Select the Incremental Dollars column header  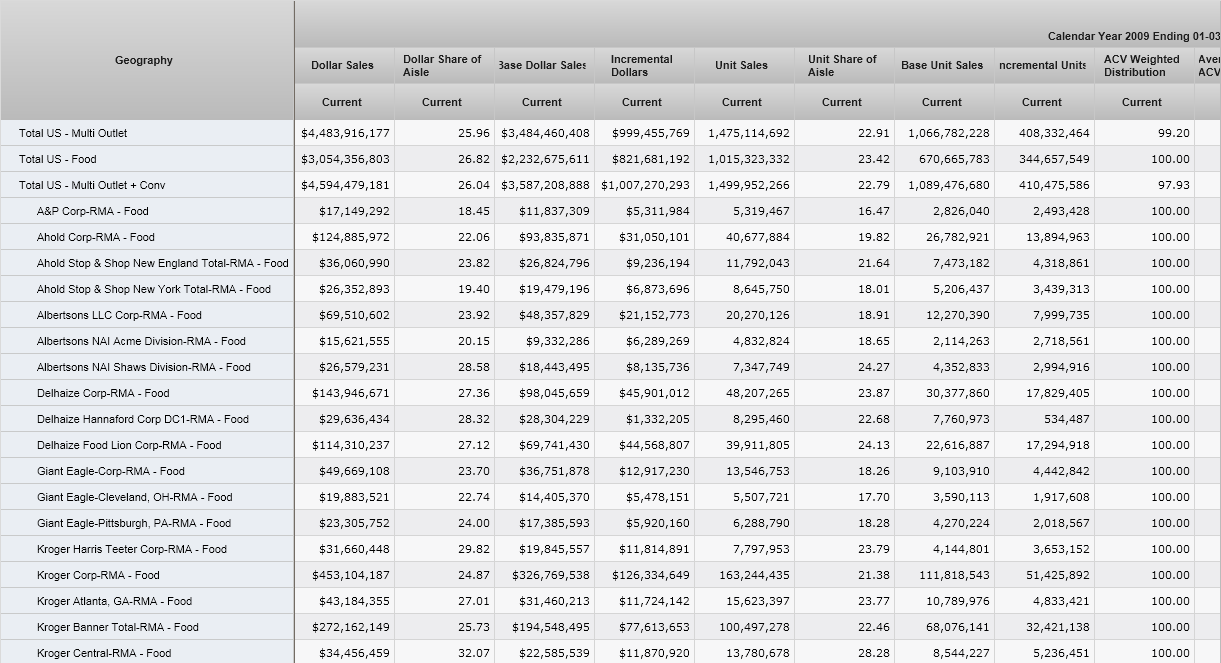coord(642,66)
